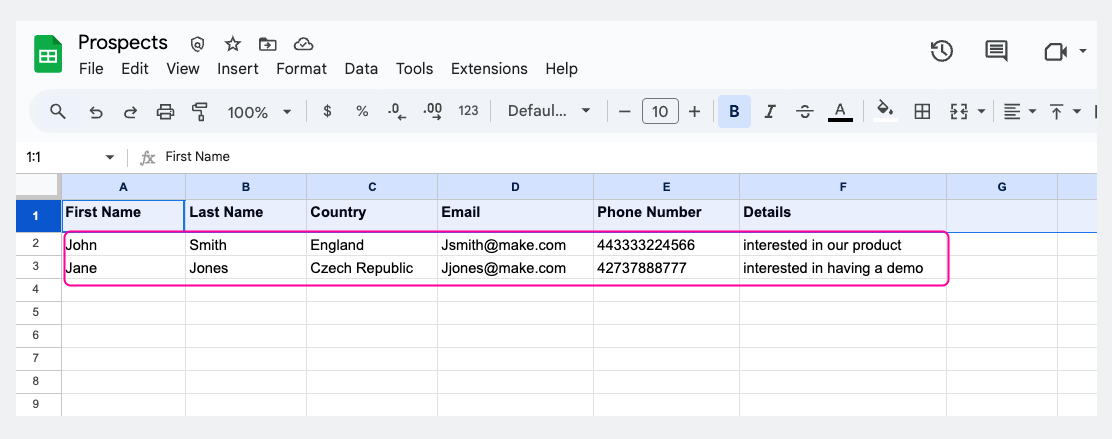Expand the name box dropdown arrow
The image size is (1112, 439).
coord(109,157)
